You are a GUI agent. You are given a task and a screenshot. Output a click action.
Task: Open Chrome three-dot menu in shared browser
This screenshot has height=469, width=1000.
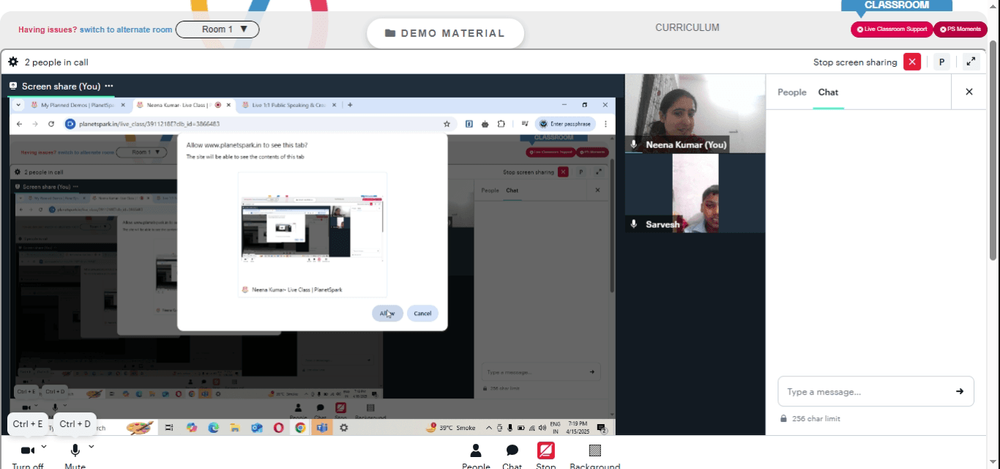coord(606,124)
